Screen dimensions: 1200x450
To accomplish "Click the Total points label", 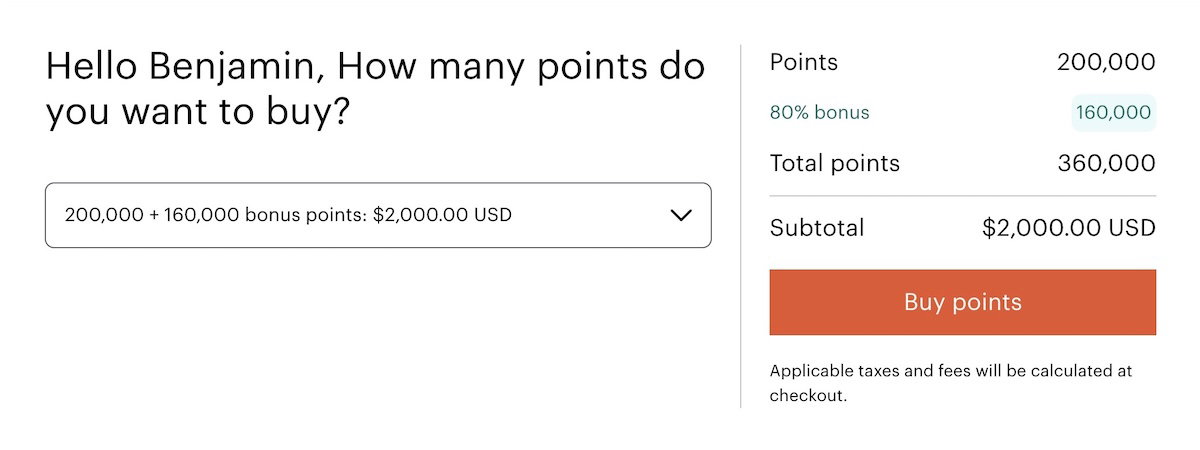I will (834, 163).
